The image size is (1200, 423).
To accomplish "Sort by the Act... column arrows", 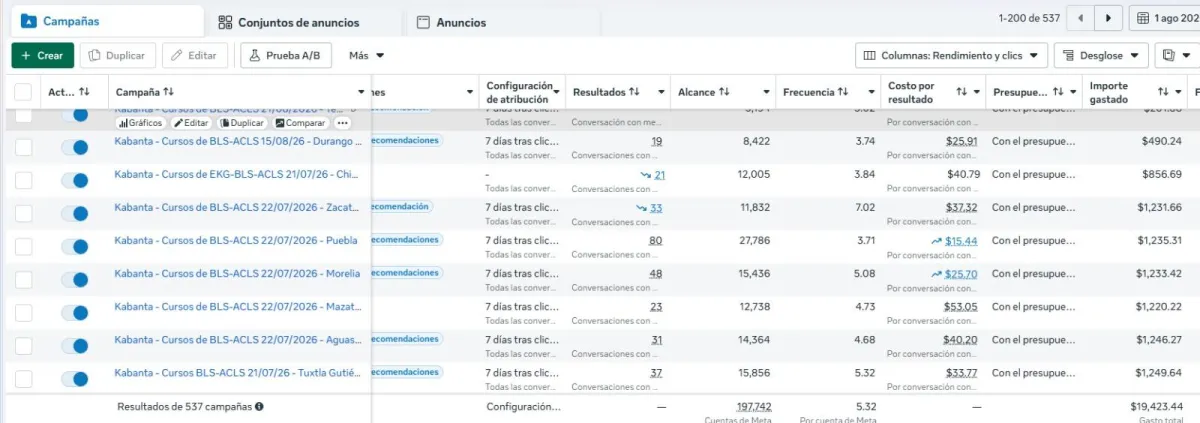I will point(85,92).
